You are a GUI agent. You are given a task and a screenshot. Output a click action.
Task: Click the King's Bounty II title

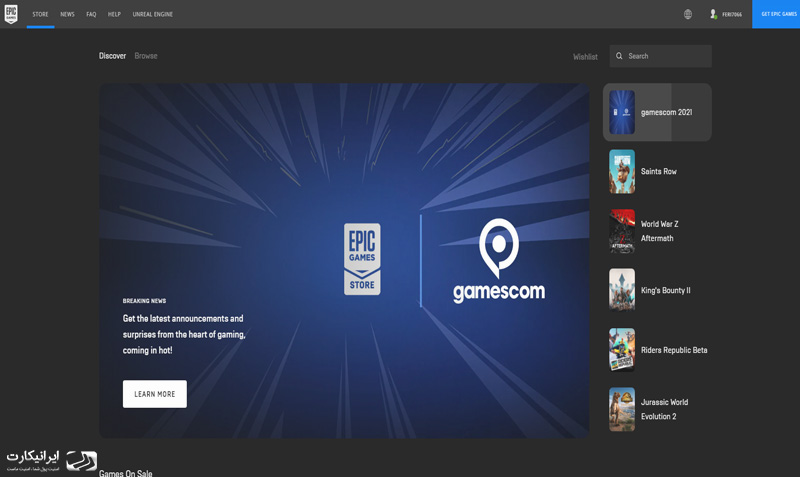click(666, 290)
